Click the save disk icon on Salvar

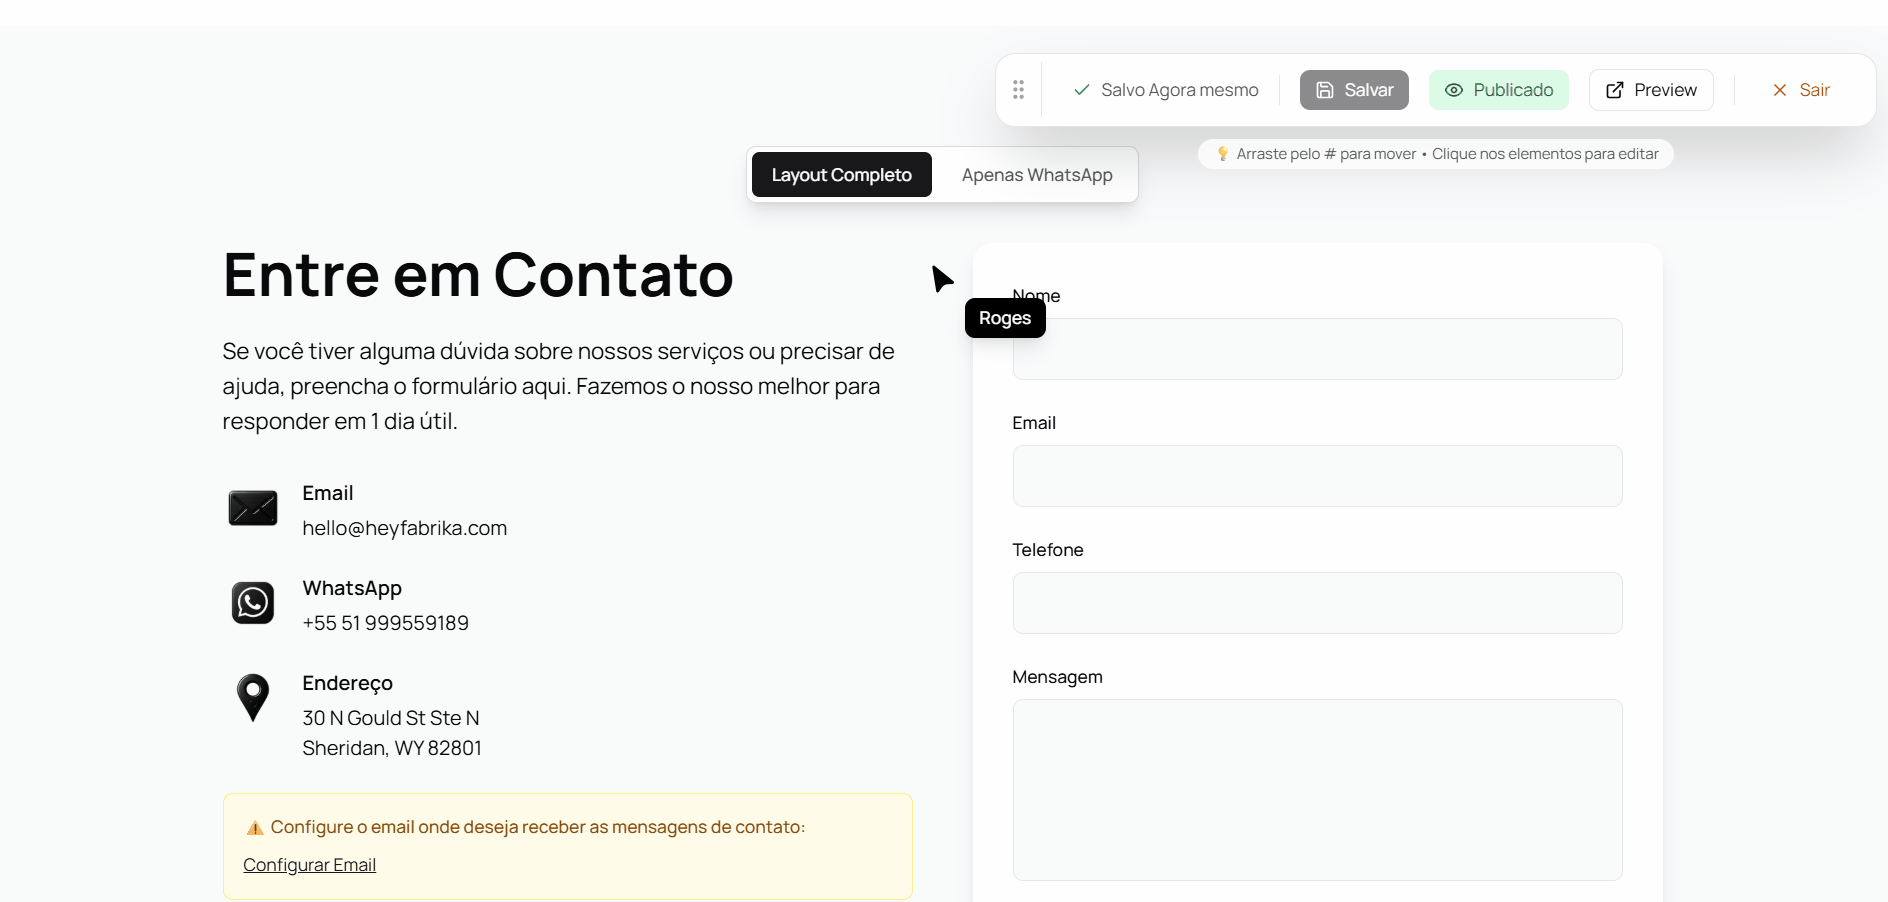pyautogui.click(x=1324, y=89)
